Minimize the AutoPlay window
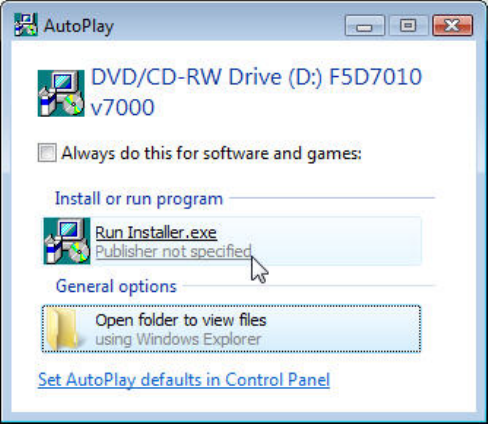Image resolution: width=488 pixels, height=424 pixels. (x=364, y=26)
